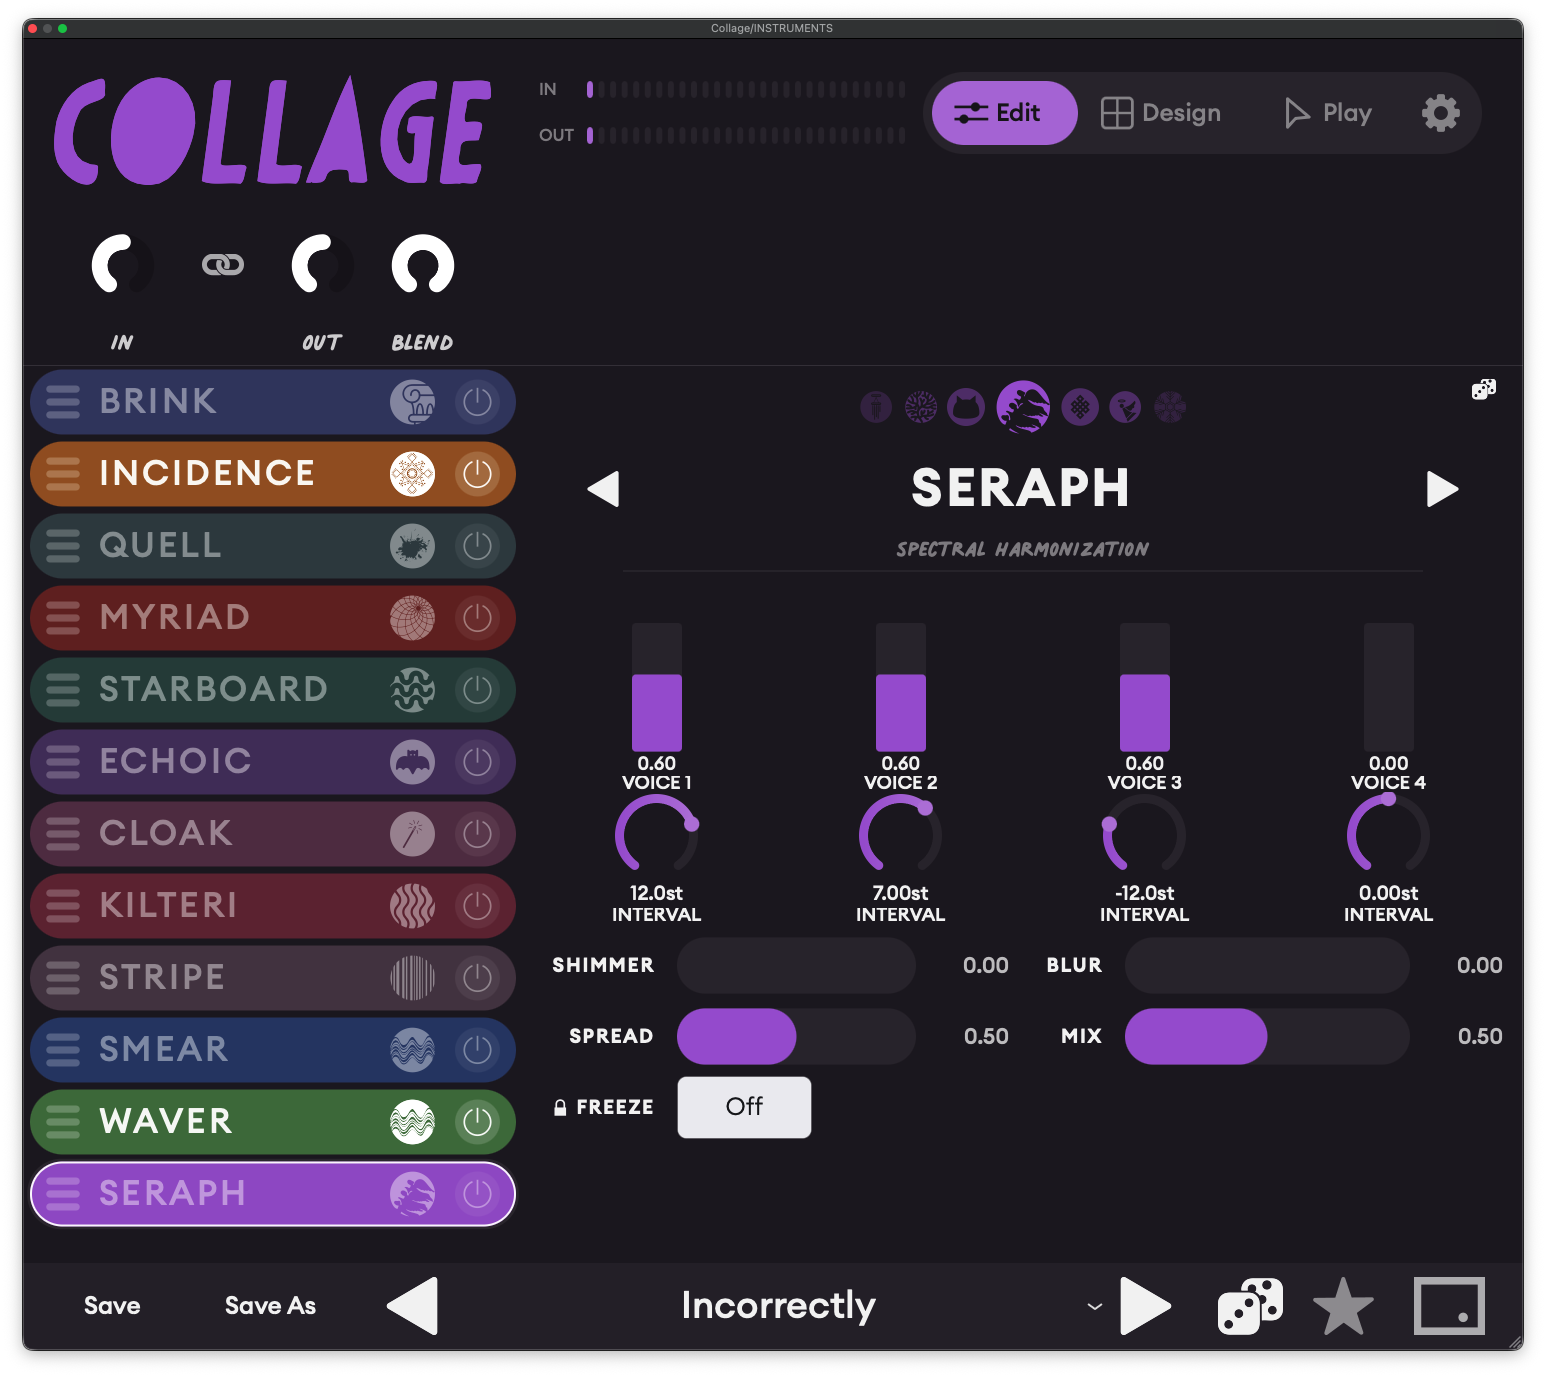Click the KILTERI wavy lines emblem icon
Viewport: 1546px width, 1377px height.
click(412, 906)
